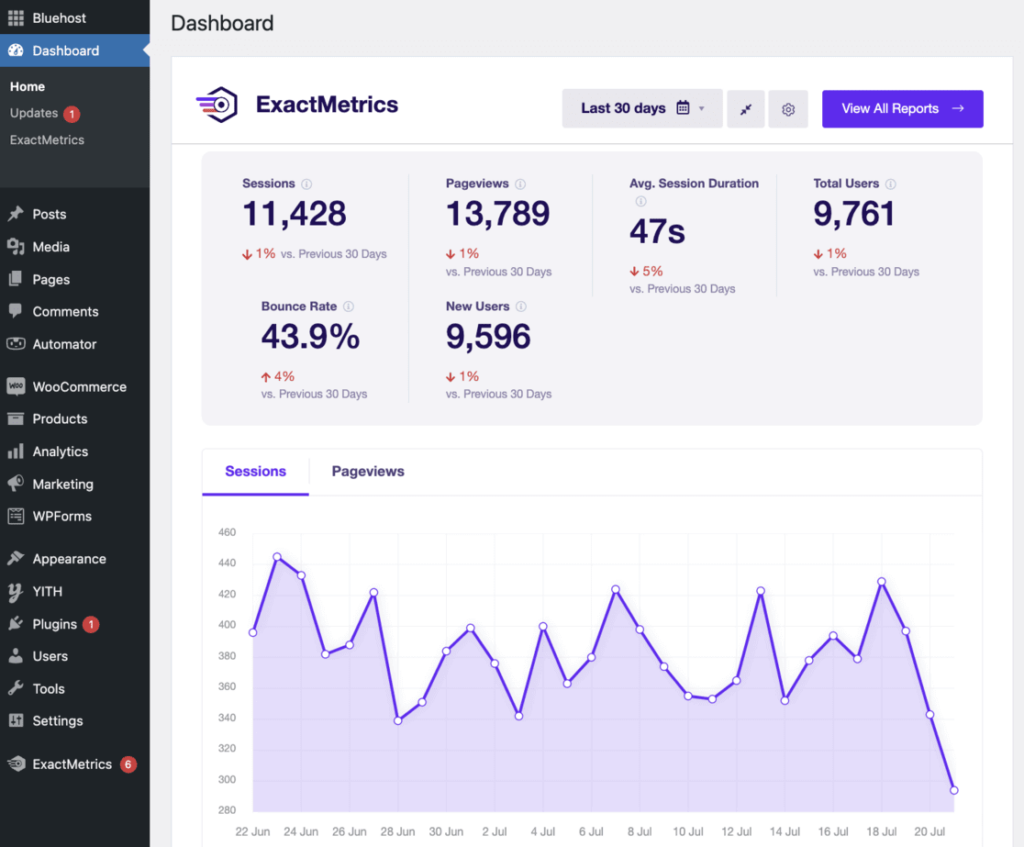Image resolution: width=1024 pixels, height=847 pixels.
Task: Switch to the Pageviews tab
Action: coord(368,471)
